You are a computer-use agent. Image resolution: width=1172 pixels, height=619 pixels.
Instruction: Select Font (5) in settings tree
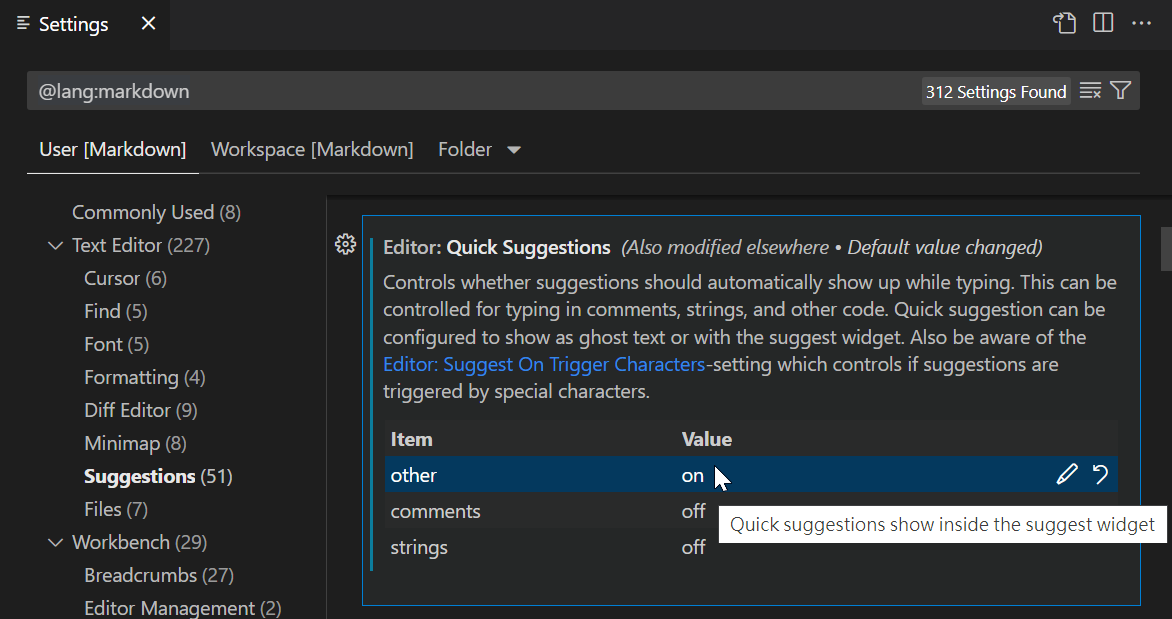pyautogui.click(x=117, y=344)
